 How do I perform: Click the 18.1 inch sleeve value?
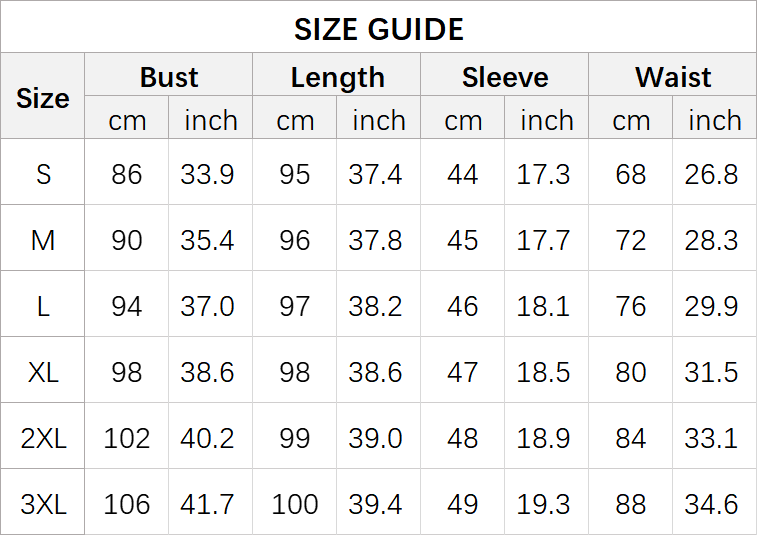tap(544, 307)
